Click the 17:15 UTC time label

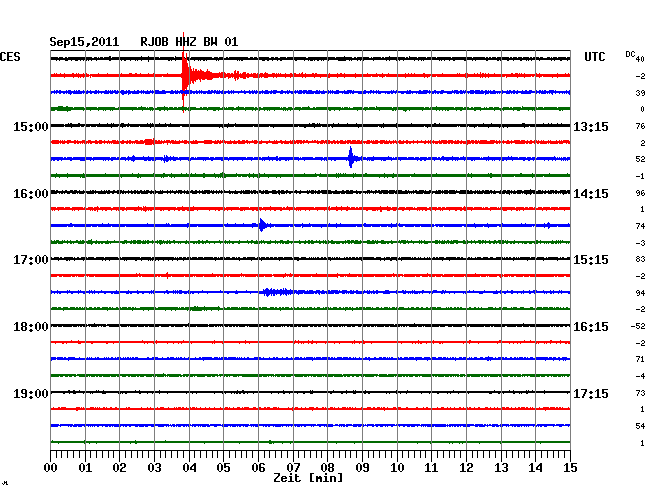pyautogui.click(x=591, y=393)
